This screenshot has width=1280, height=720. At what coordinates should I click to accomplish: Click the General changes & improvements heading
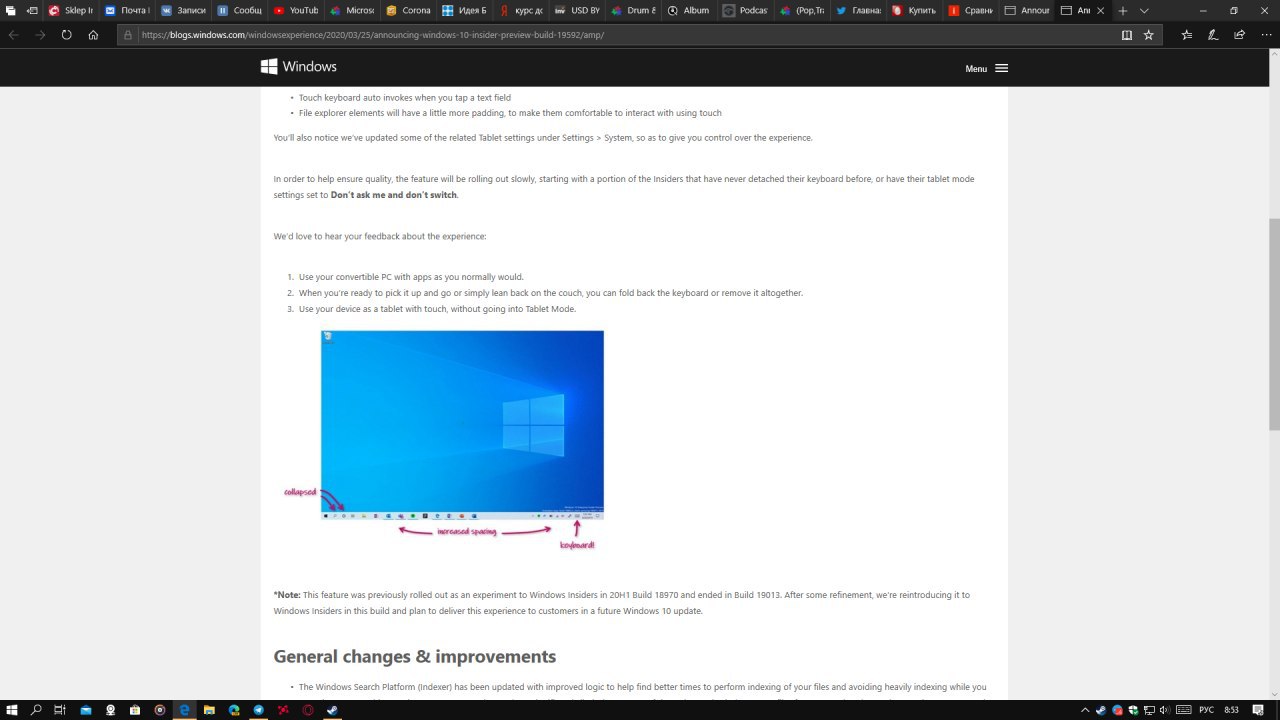414,657
